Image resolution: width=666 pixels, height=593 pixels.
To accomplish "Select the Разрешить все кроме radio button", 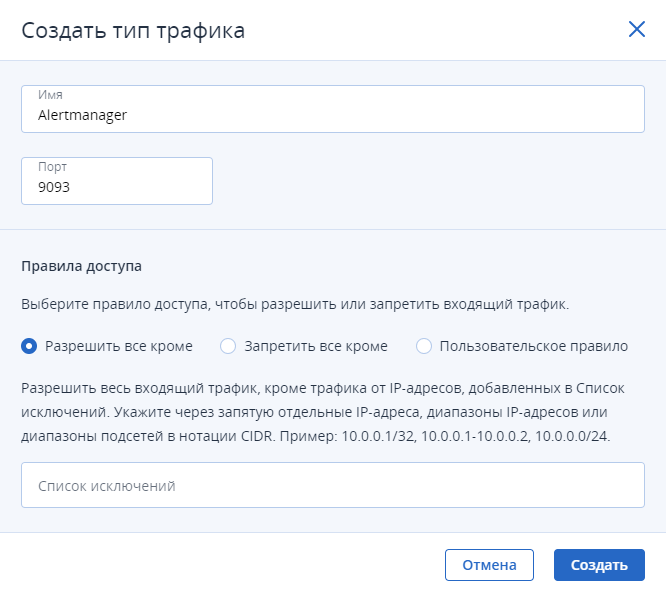I will (29, 346).
